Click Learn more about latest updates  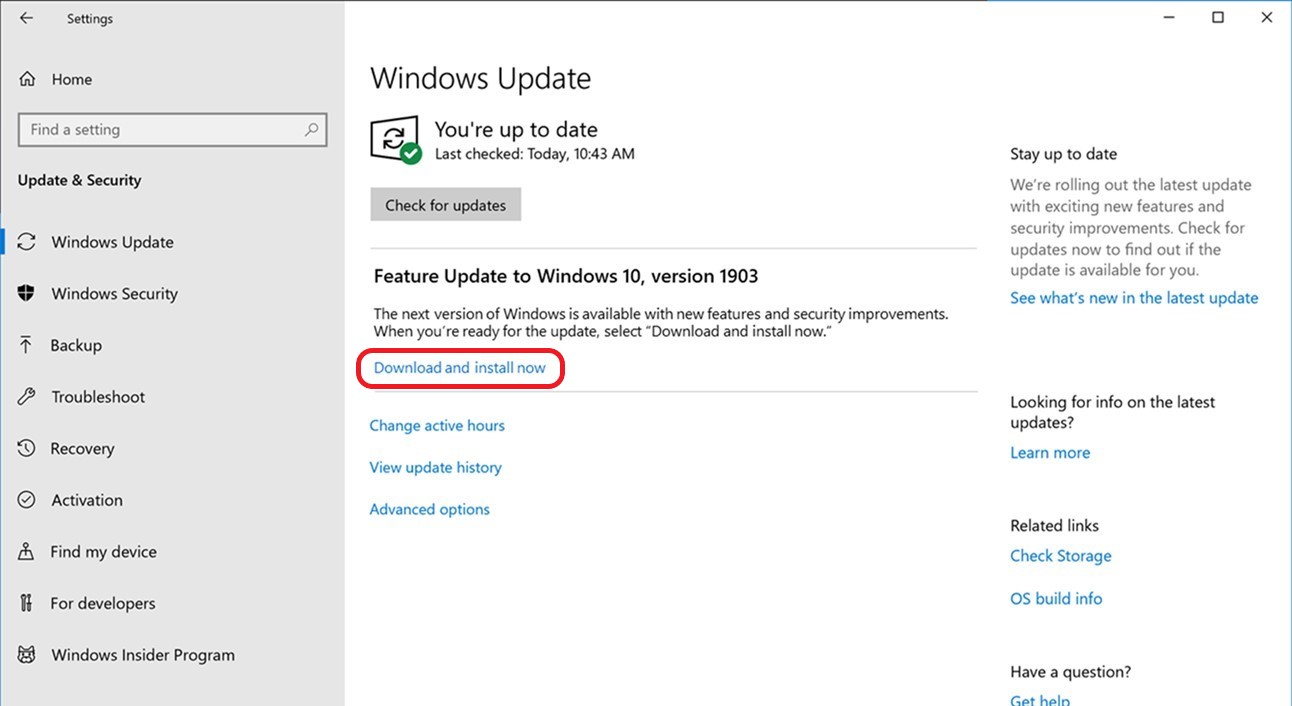pos(1050,453)
